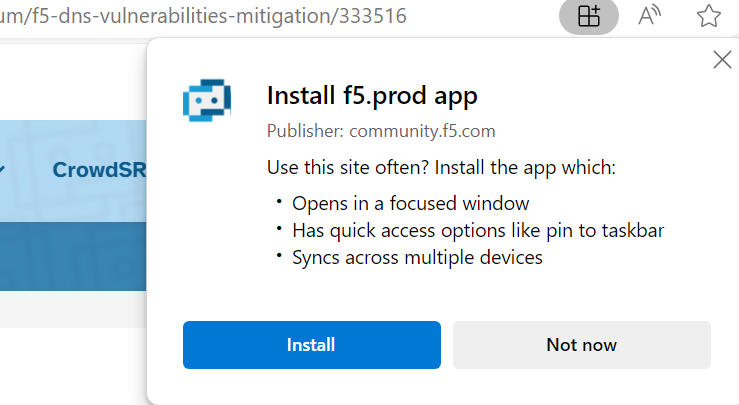Focus the address bar URL text
Screen dimensions: 739x405
[200, 17]
